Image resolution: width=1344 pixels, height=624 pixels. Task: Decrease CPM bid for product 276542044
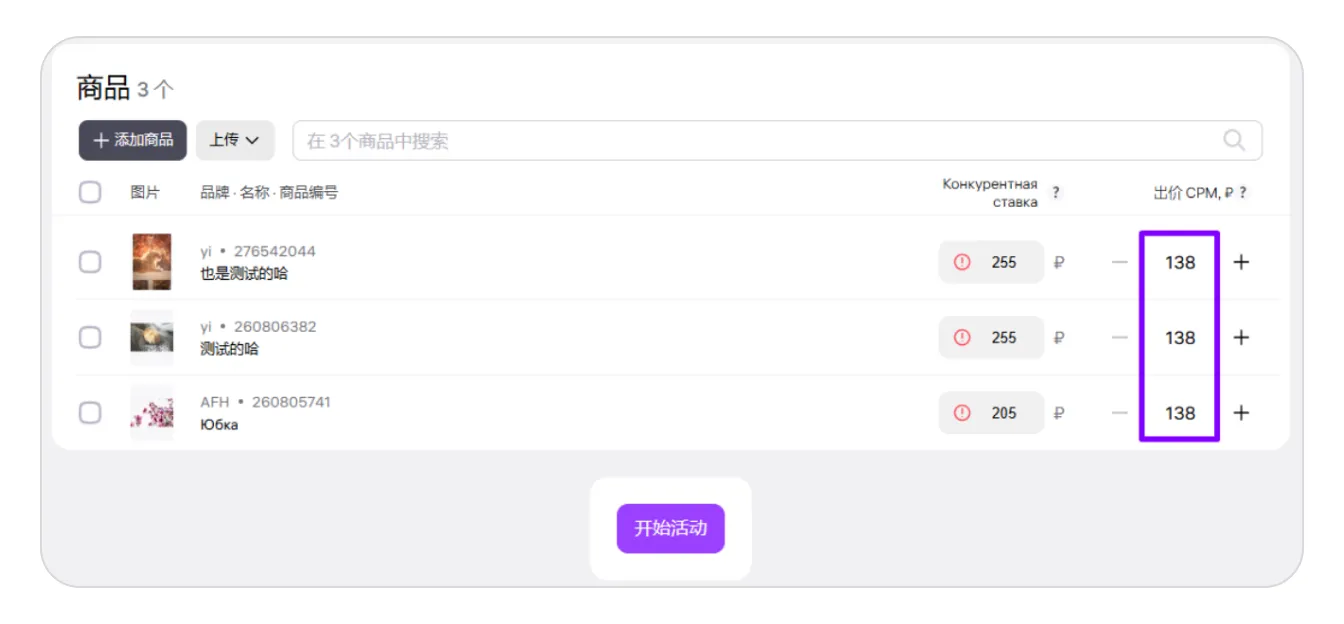pyautogui.click(x=1119, y=262)
